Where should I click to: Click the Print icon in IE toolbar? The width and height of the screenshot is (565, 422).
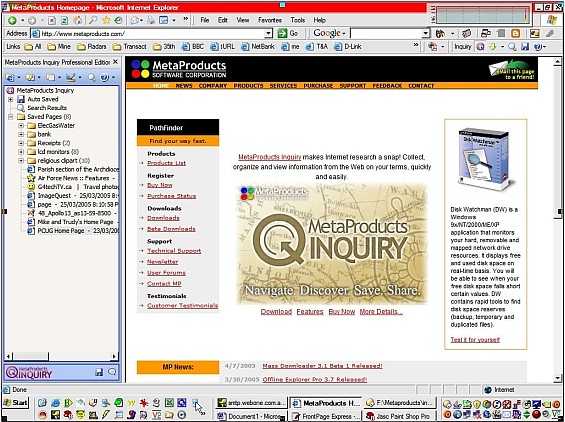(151, 21)
